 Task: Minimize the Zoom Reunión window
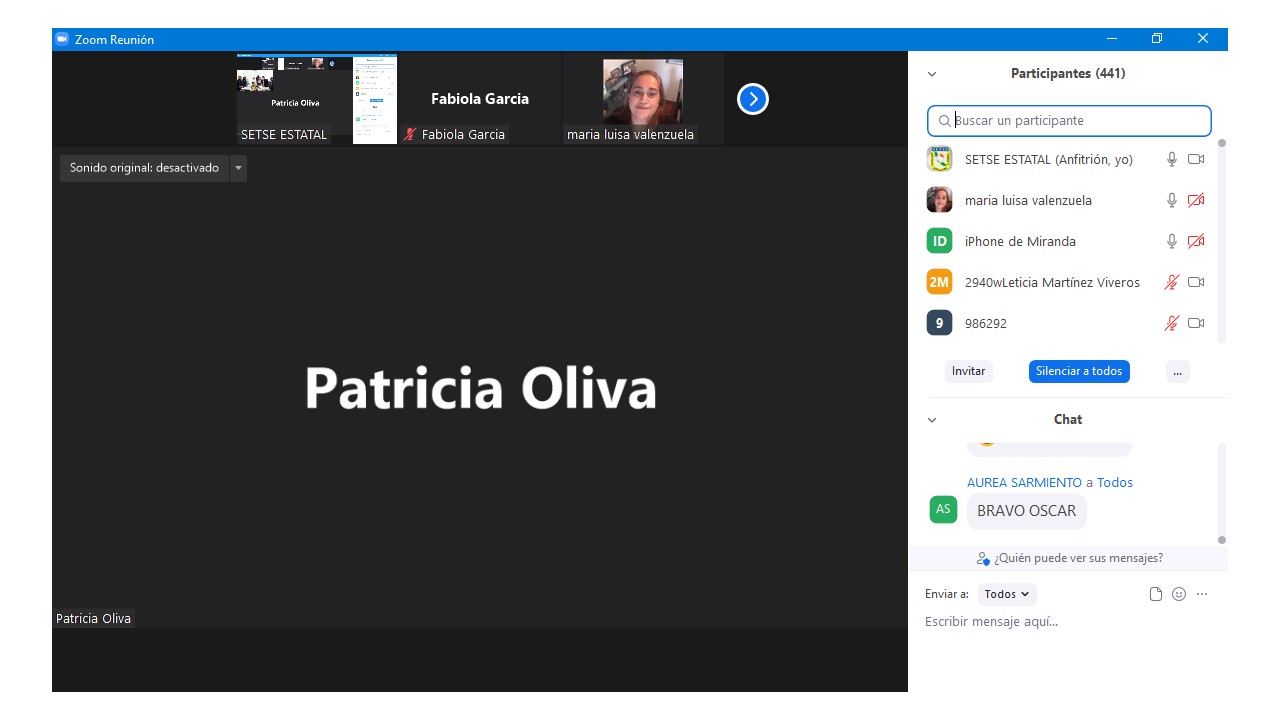pos(1112,39)
